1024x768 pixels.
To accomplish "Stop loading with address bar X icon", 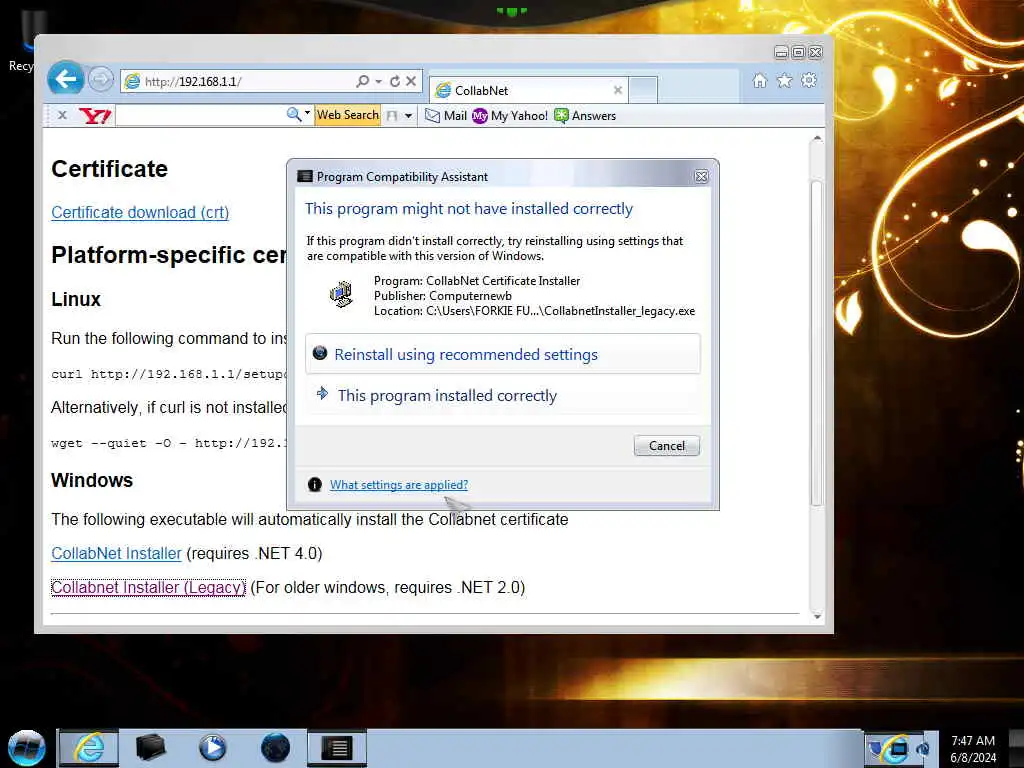I will click(x=411, y=81).
